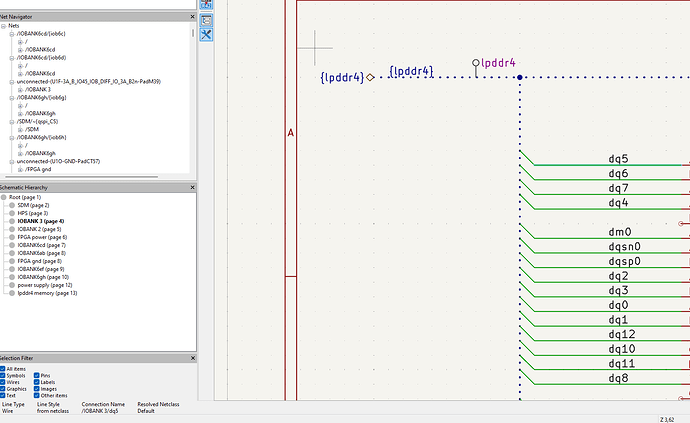Image resolution: width=690 pixels, height=423 pixels.
Task: Select the dq4 wire label
Action: coord(618,203)
